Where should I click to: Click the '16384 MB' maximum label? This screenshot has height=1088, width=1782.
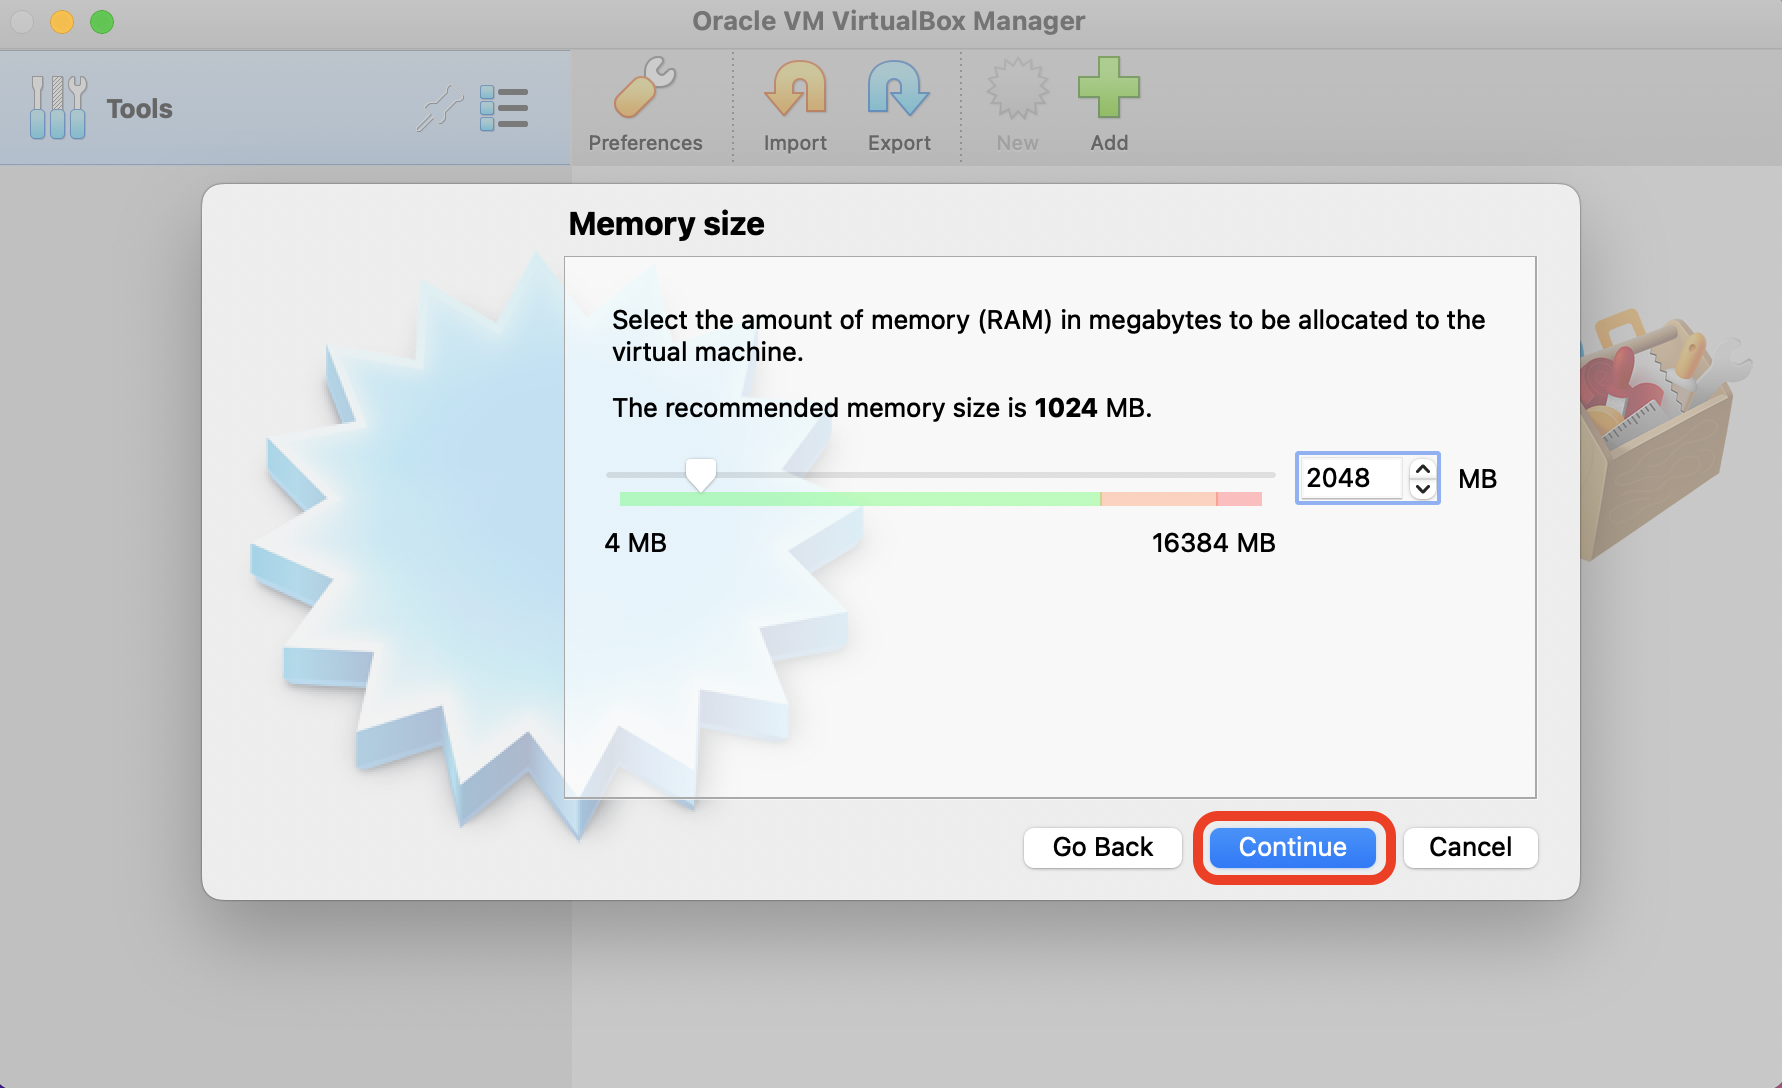(1213, 543)
